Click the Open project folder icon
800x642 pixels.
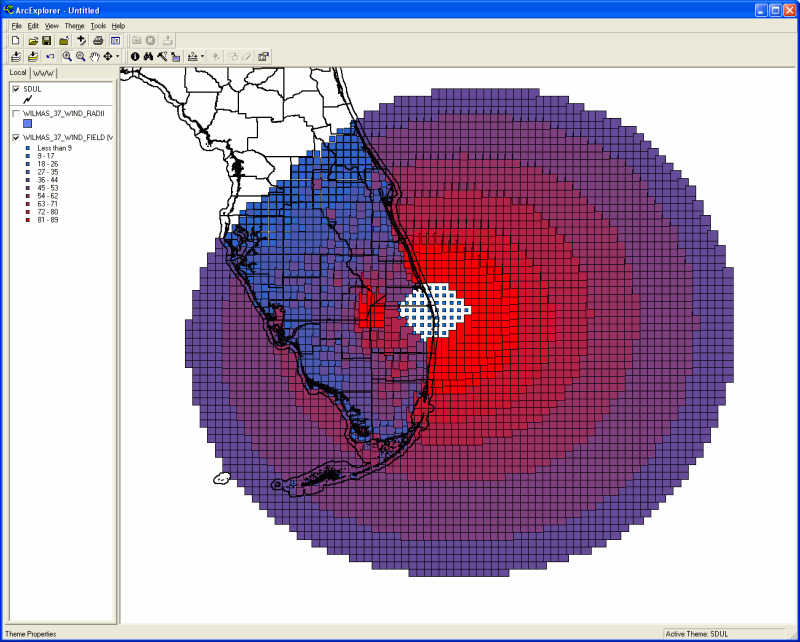click(33, 40)
